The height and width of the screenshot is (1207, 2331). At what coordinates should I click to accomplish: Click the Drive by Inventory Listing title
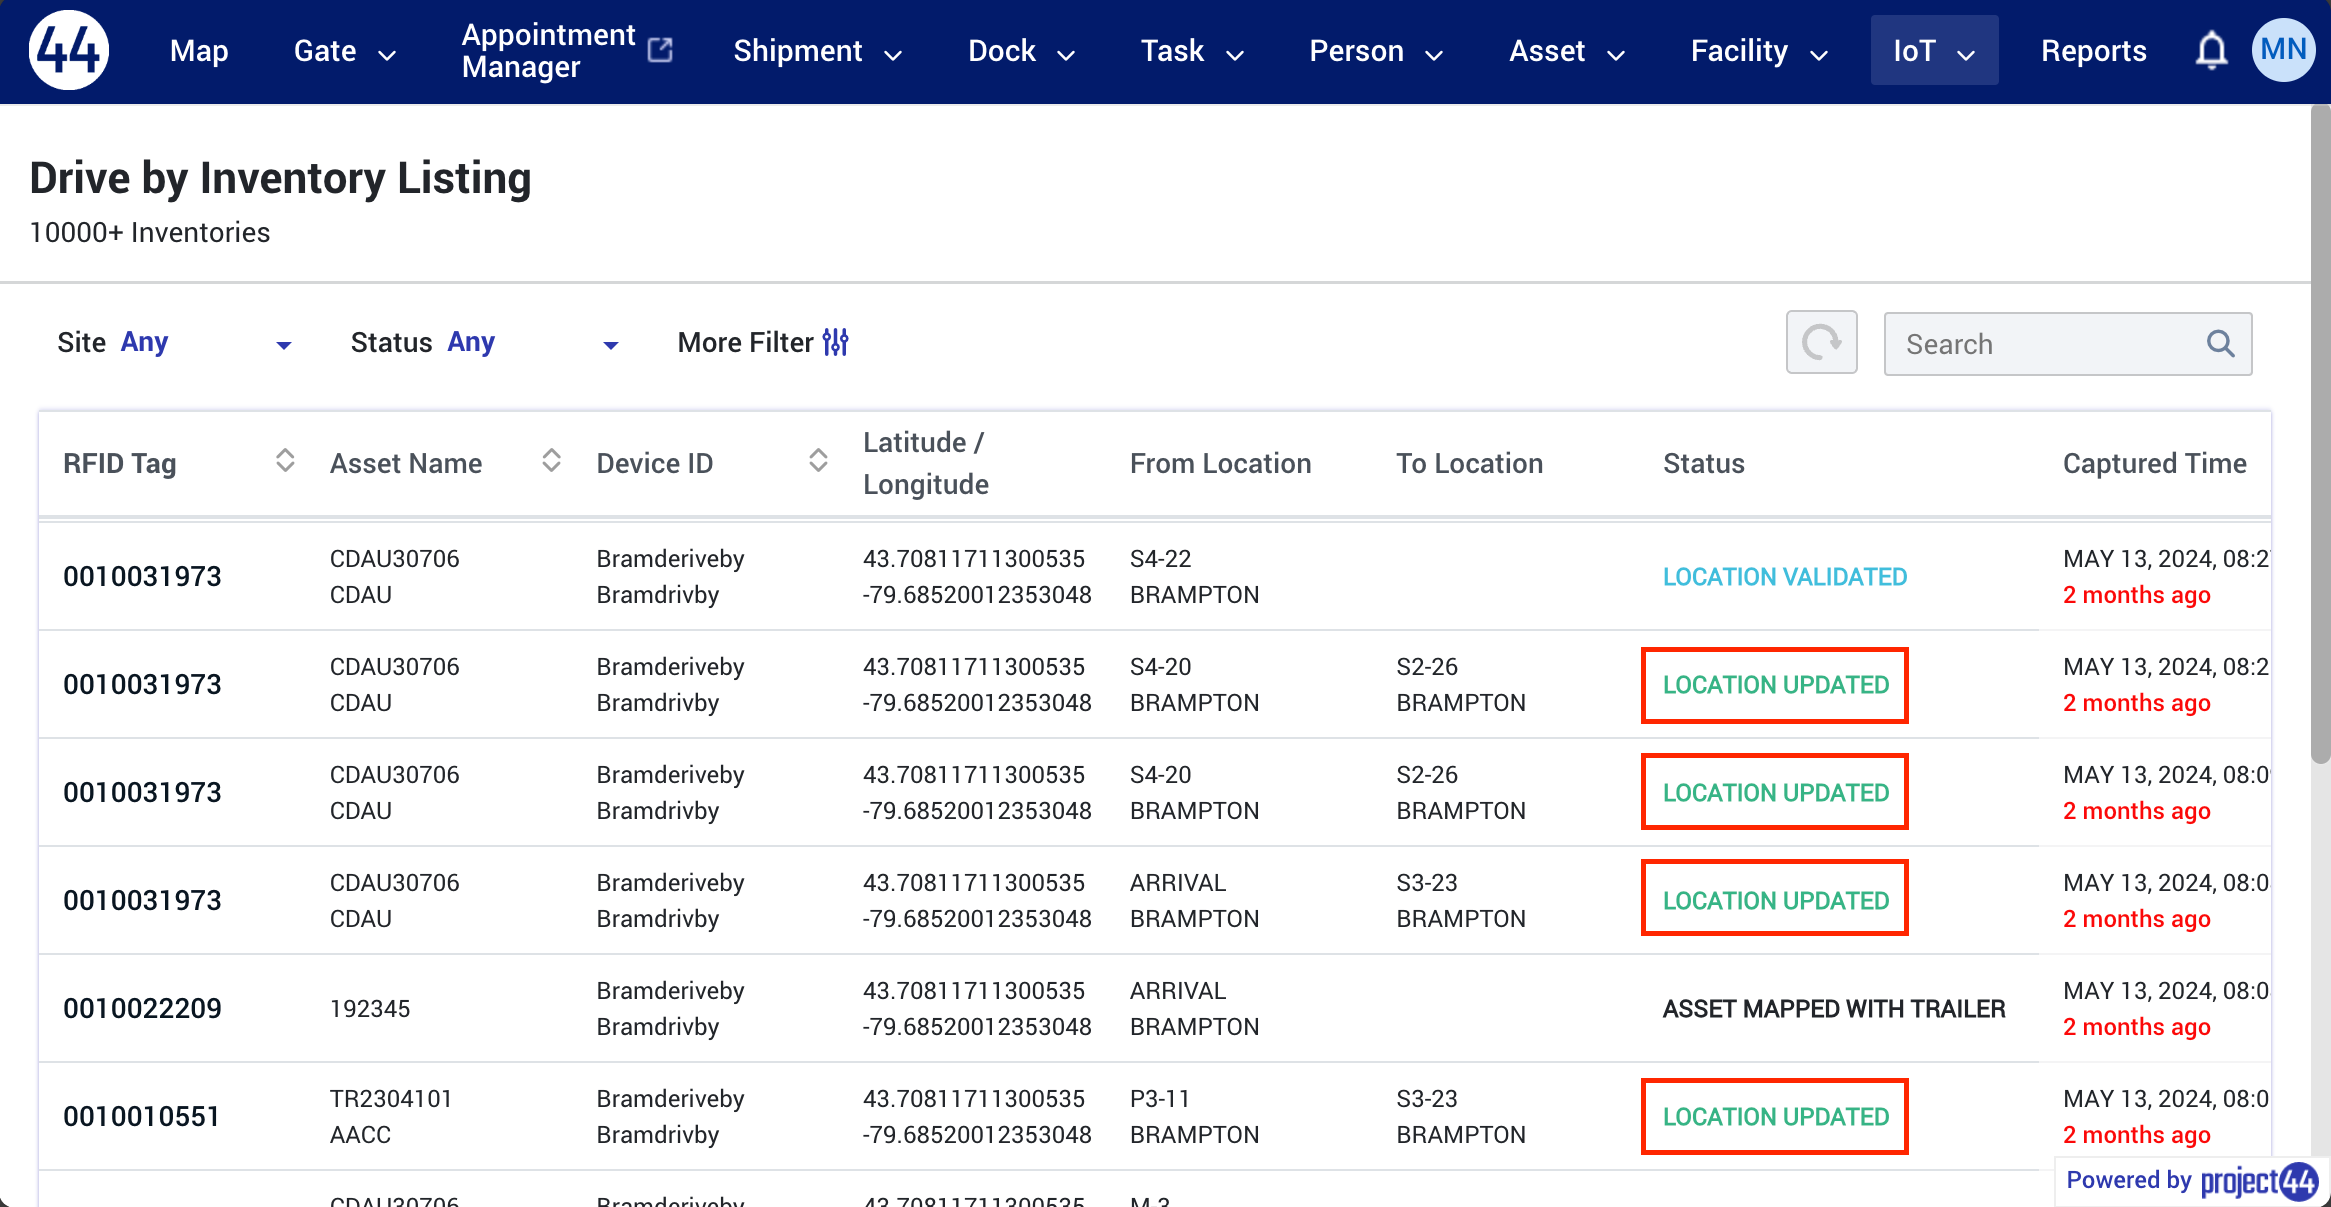tap(280, 178)
